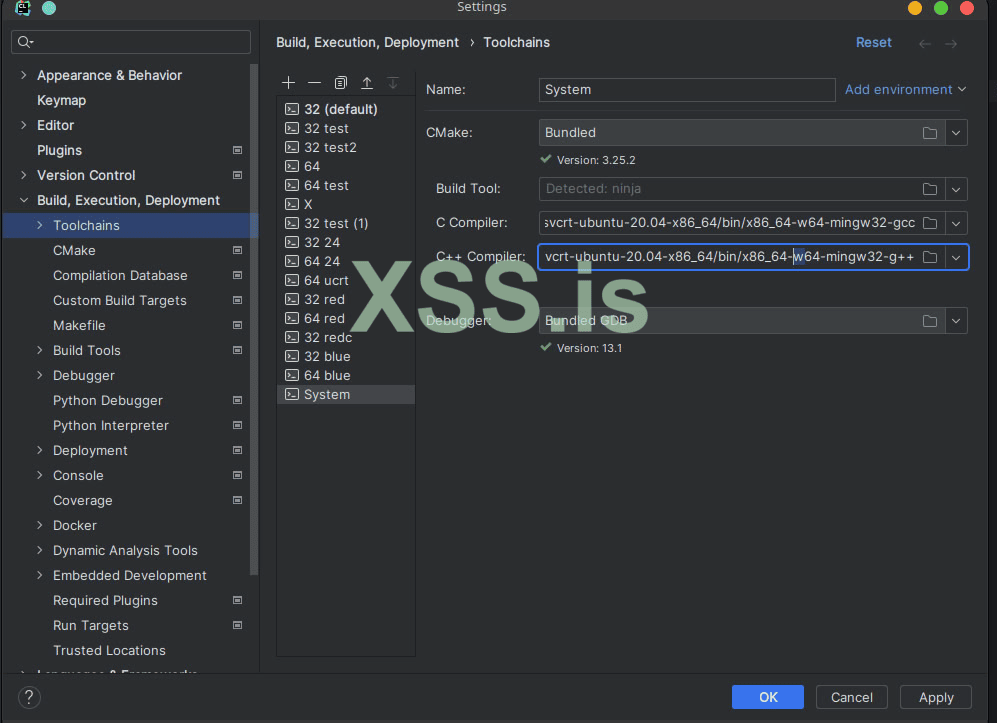Browse for Debugger folder icon
The image size is (997, 723).
(x=930, y=320)
